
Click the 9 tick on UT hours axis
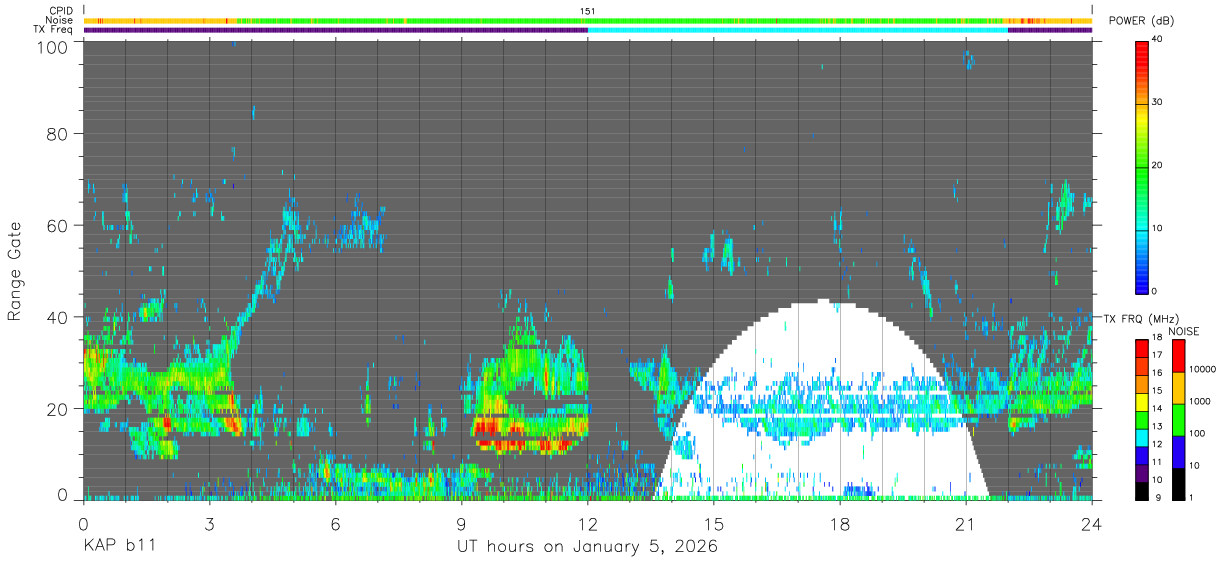coord(461,523)
